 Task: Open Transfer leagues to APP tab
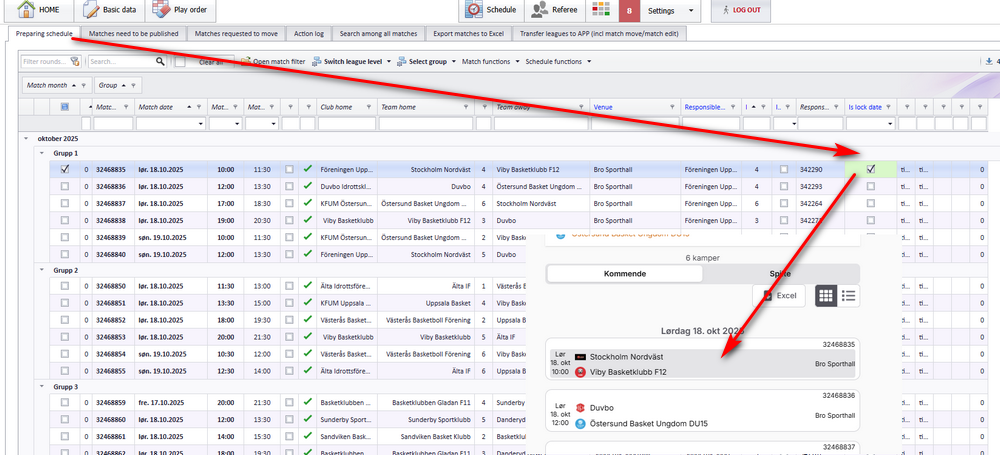tap(599, 34)
